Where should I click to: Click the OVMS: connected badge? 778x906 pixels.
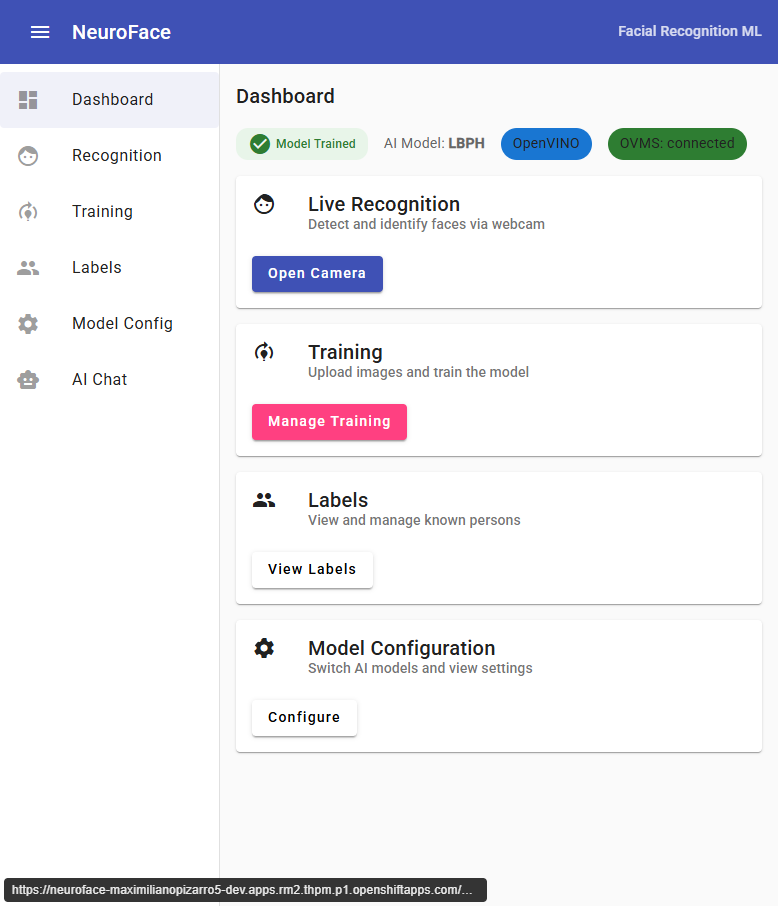(677, 144)
